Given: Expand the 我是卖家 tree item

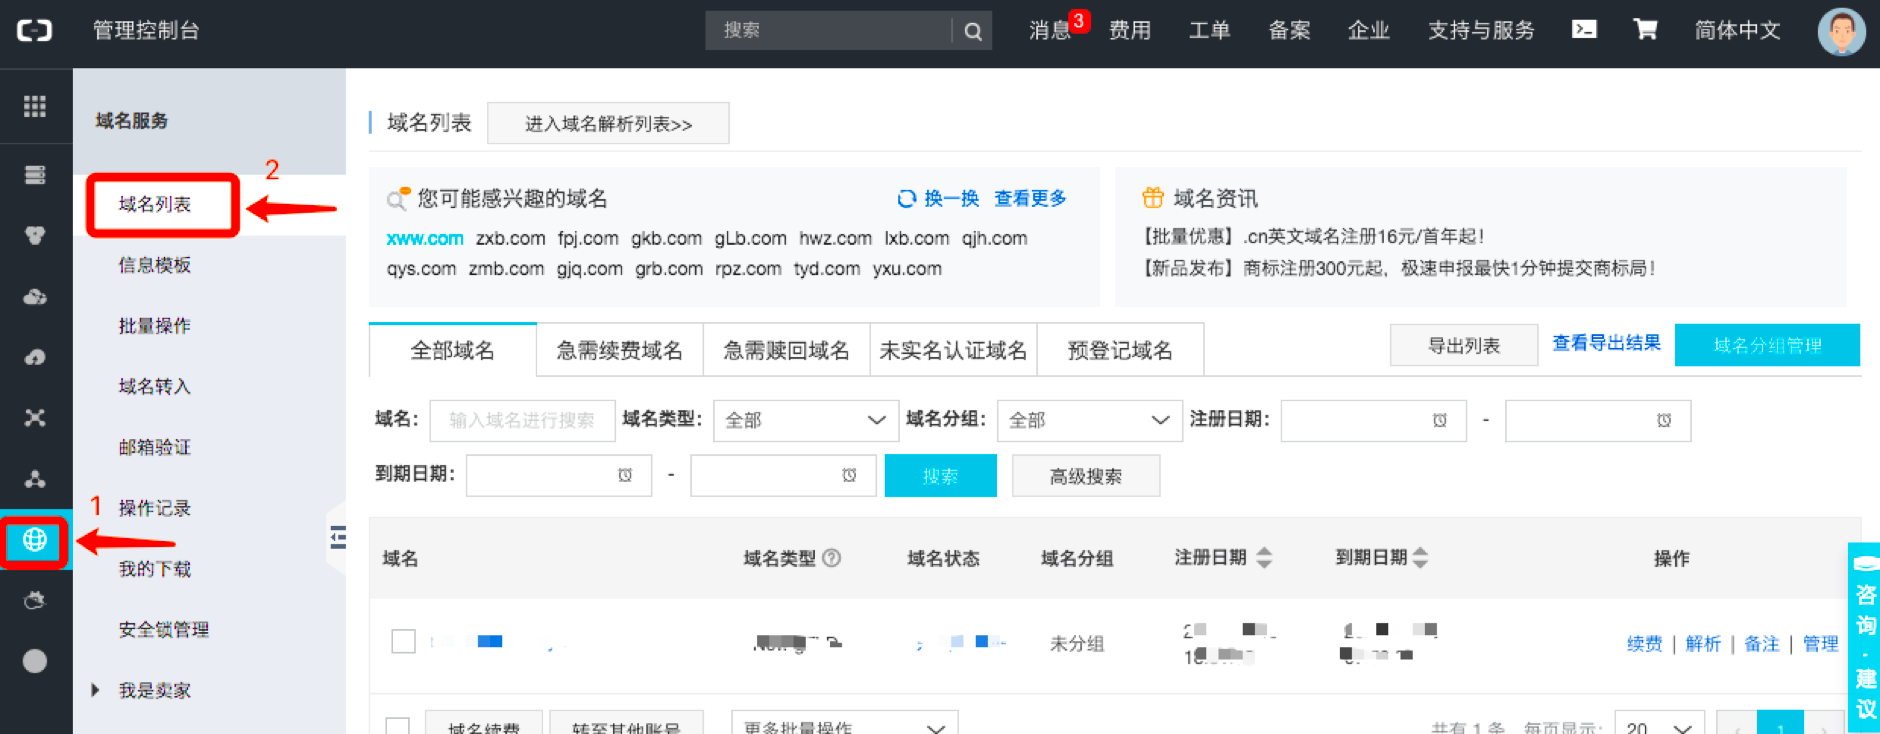Looking at the screenshot, I should 95,690.
